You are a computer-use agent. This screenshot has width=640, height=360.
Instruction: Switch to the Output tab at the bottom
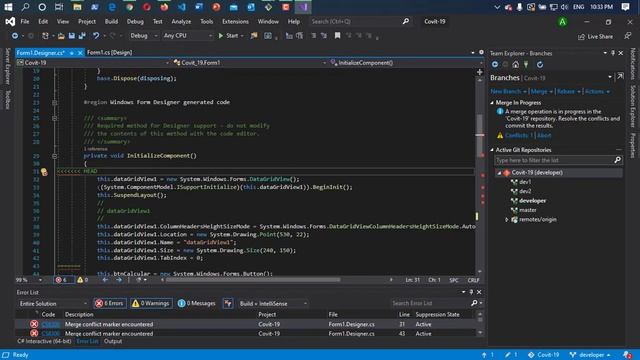coord(113,341)
